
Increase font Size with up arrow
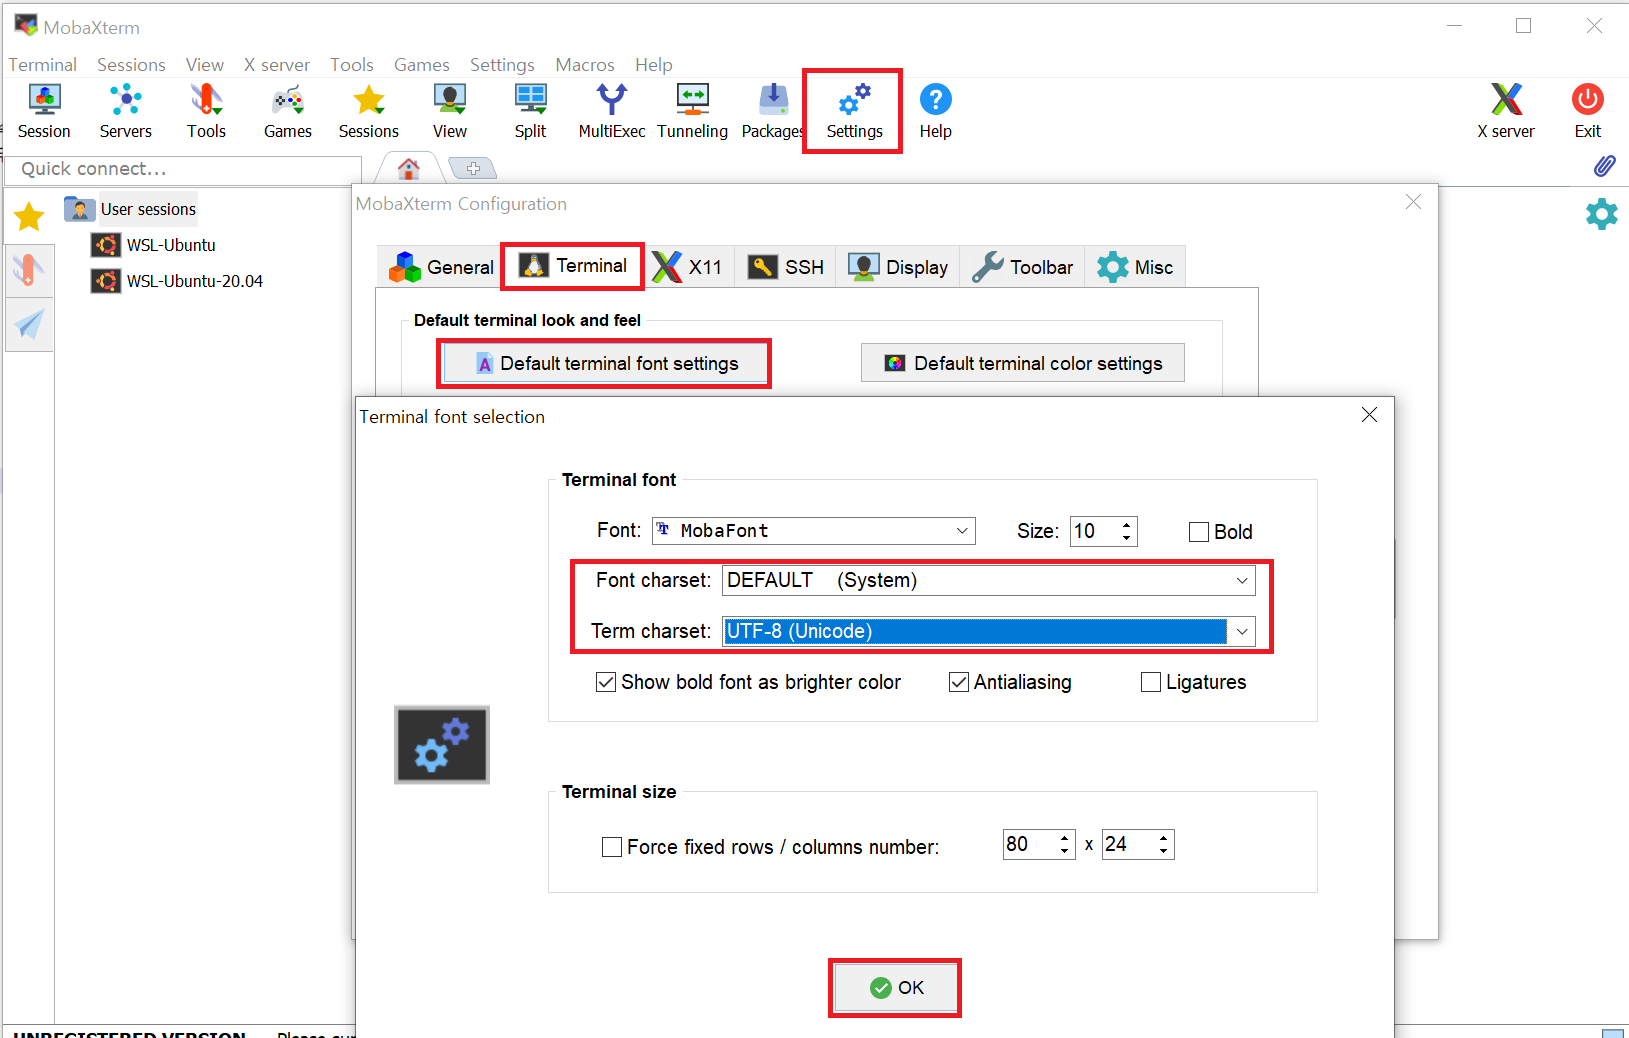point(1127,524)
